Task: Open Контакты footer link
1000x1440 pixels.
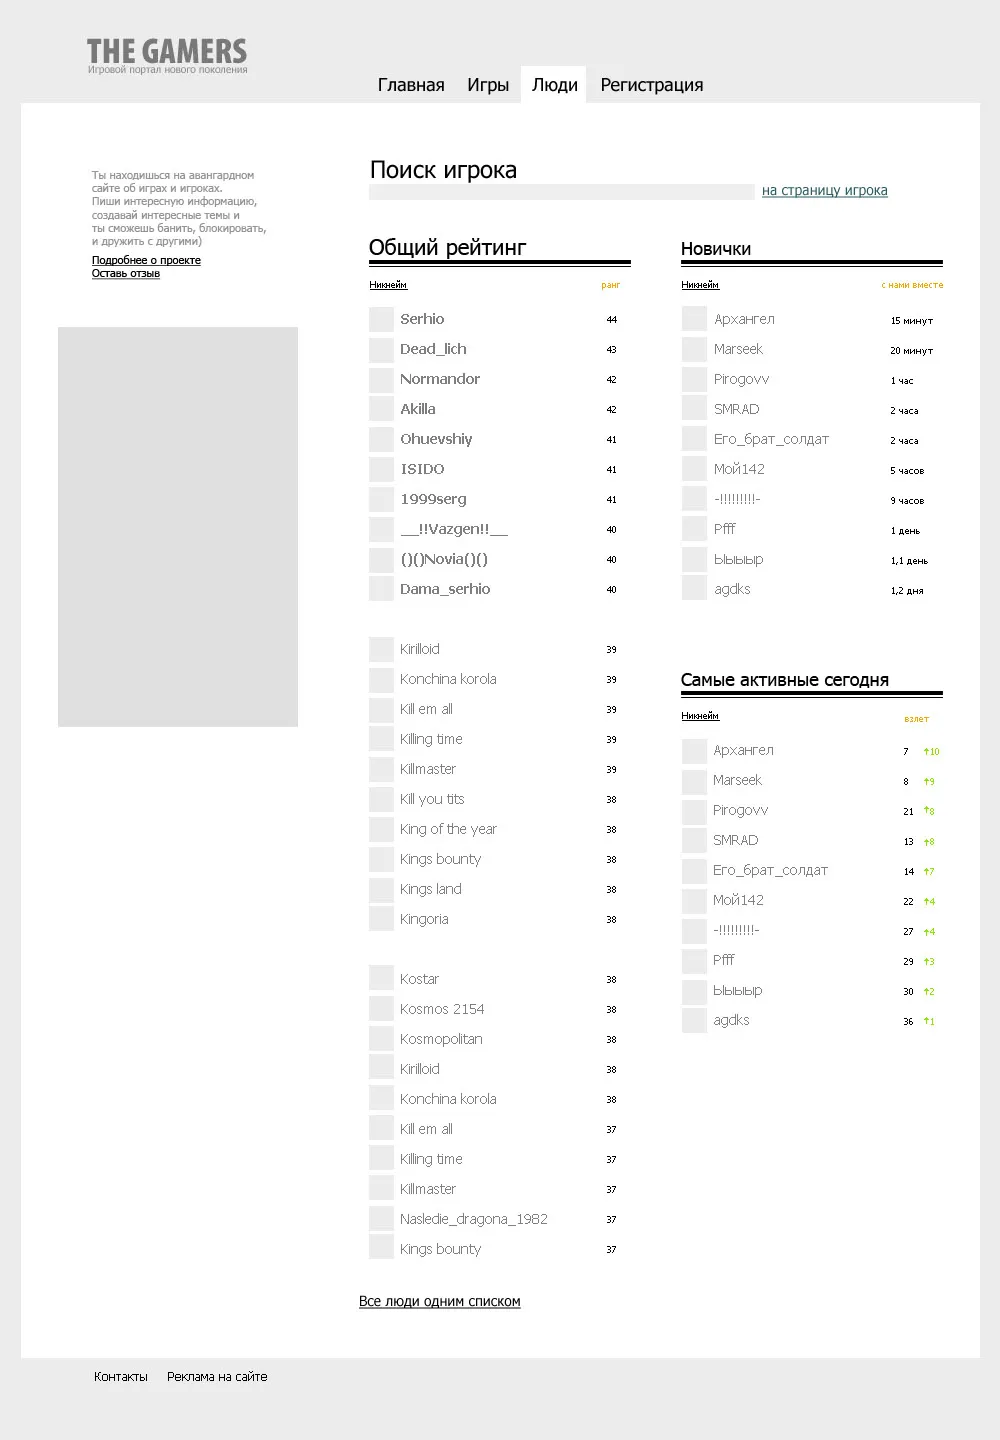Action: point(121,1377)
